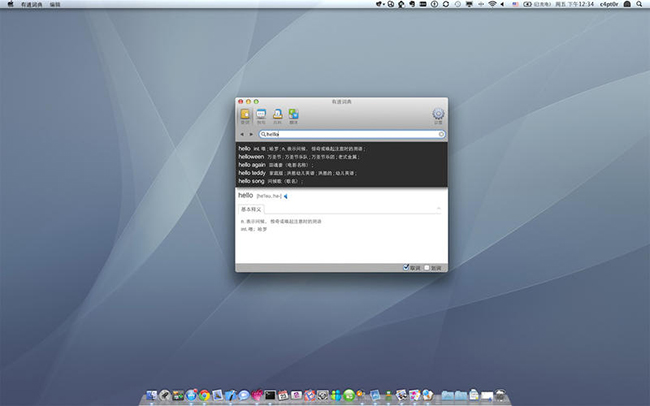Open the 有道词典 app menu
This screenshot has height=406, width=650.
(x=32, y=5)
